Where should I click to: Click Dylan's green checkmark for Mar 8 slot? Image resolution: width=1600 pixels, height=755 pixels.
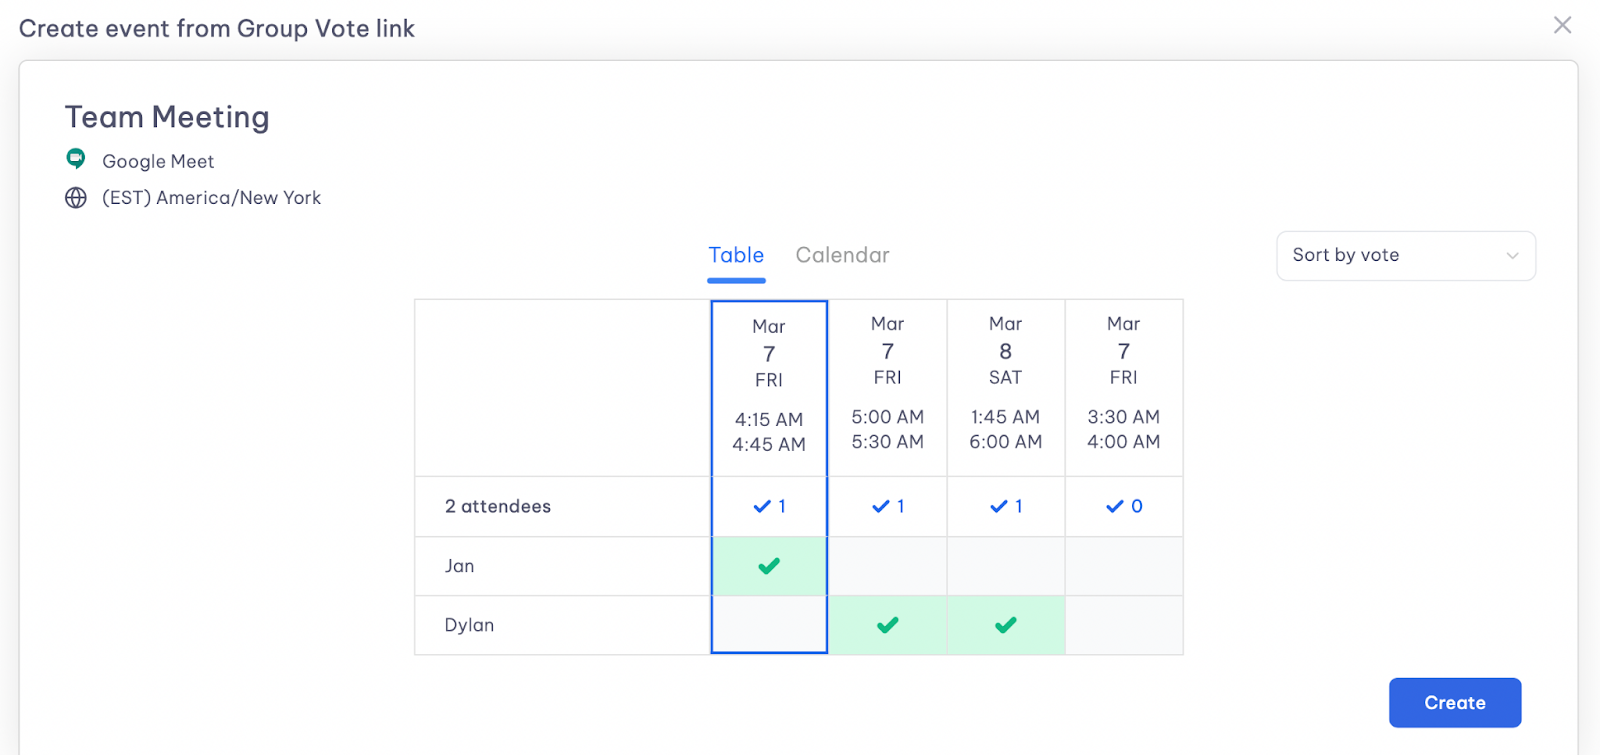(1006, 625)
